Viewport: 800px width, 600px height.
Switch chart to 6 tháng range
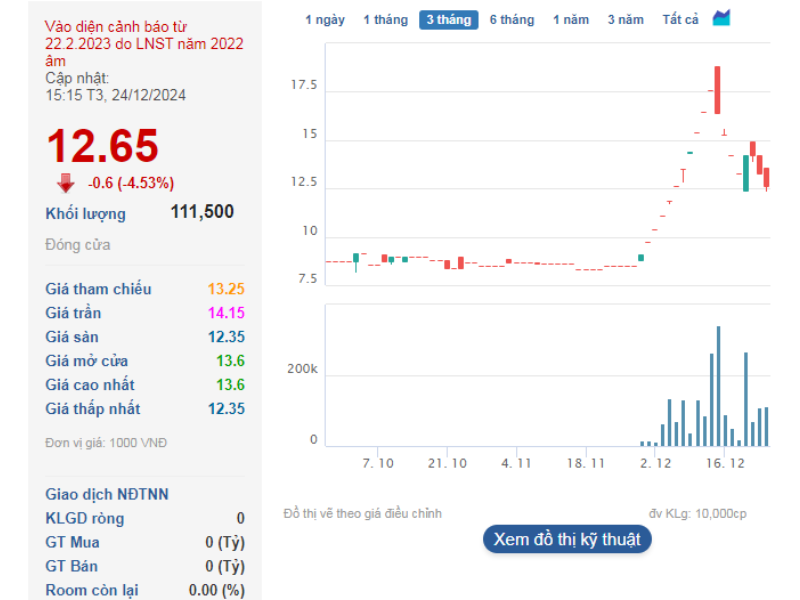click(x=512, y=20)
